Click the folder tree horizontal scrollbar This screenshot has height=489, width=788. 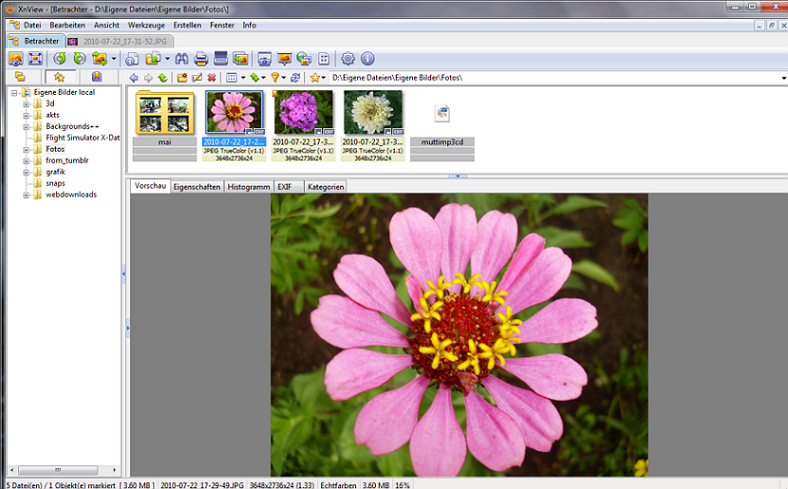coord(60,469)
